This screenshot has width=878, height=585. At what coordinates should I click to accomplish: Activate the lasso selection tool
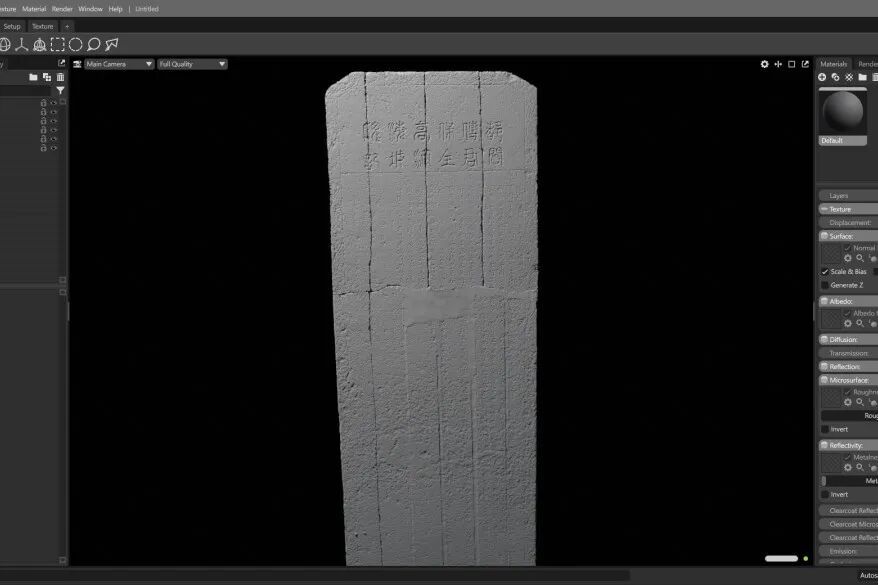(93, 44)
